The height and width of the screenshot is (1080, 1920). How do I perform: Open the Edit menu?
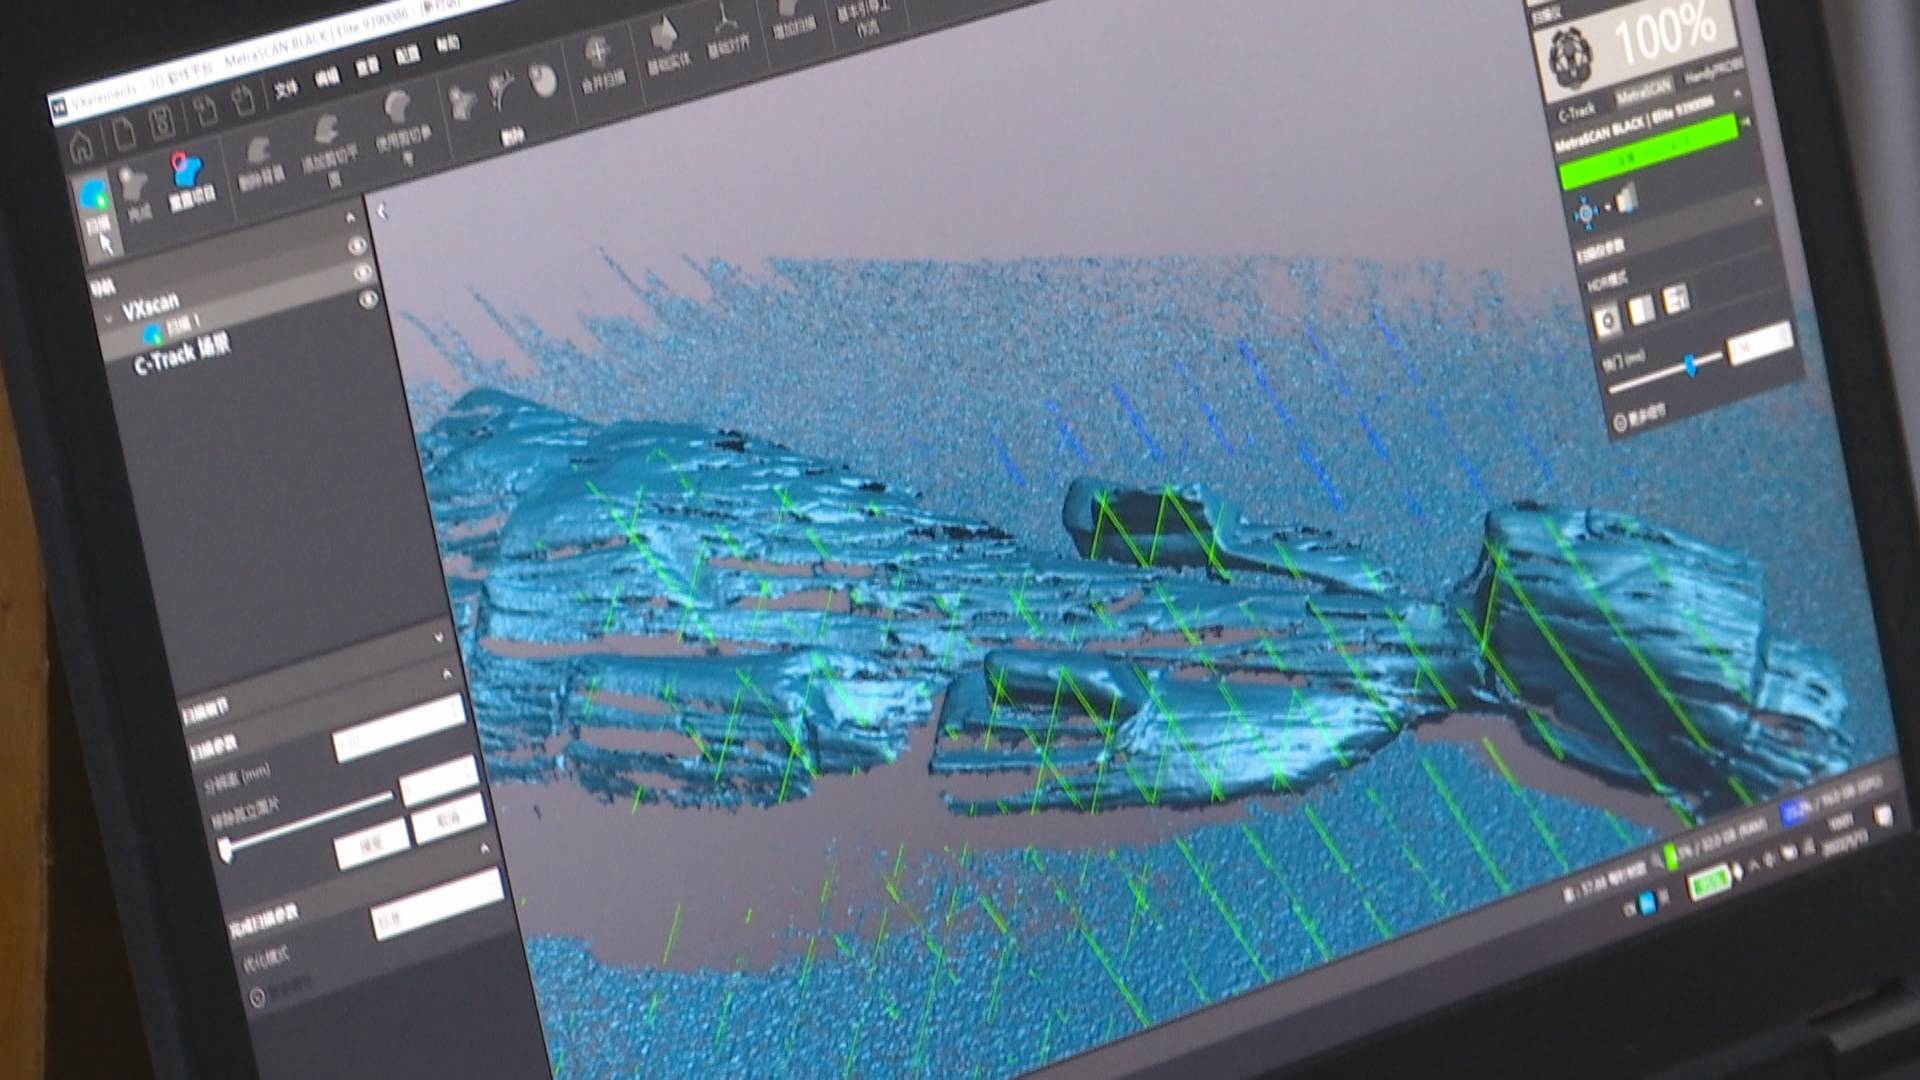(x=327, y=79)
